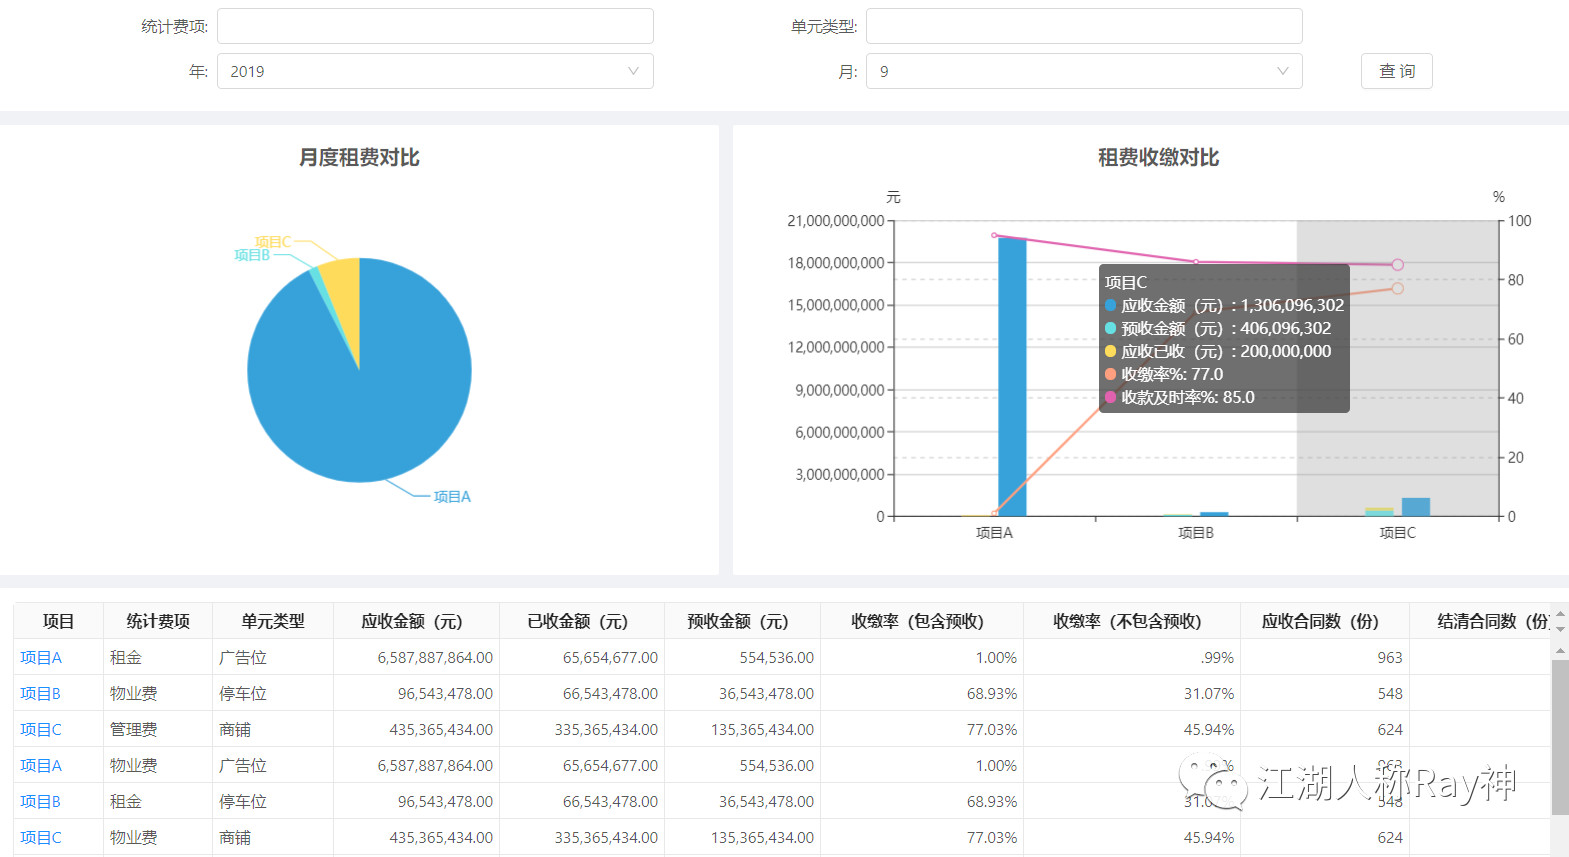Click the 统计费项 input field
1569x857 pixels.
tap(435, 26)
